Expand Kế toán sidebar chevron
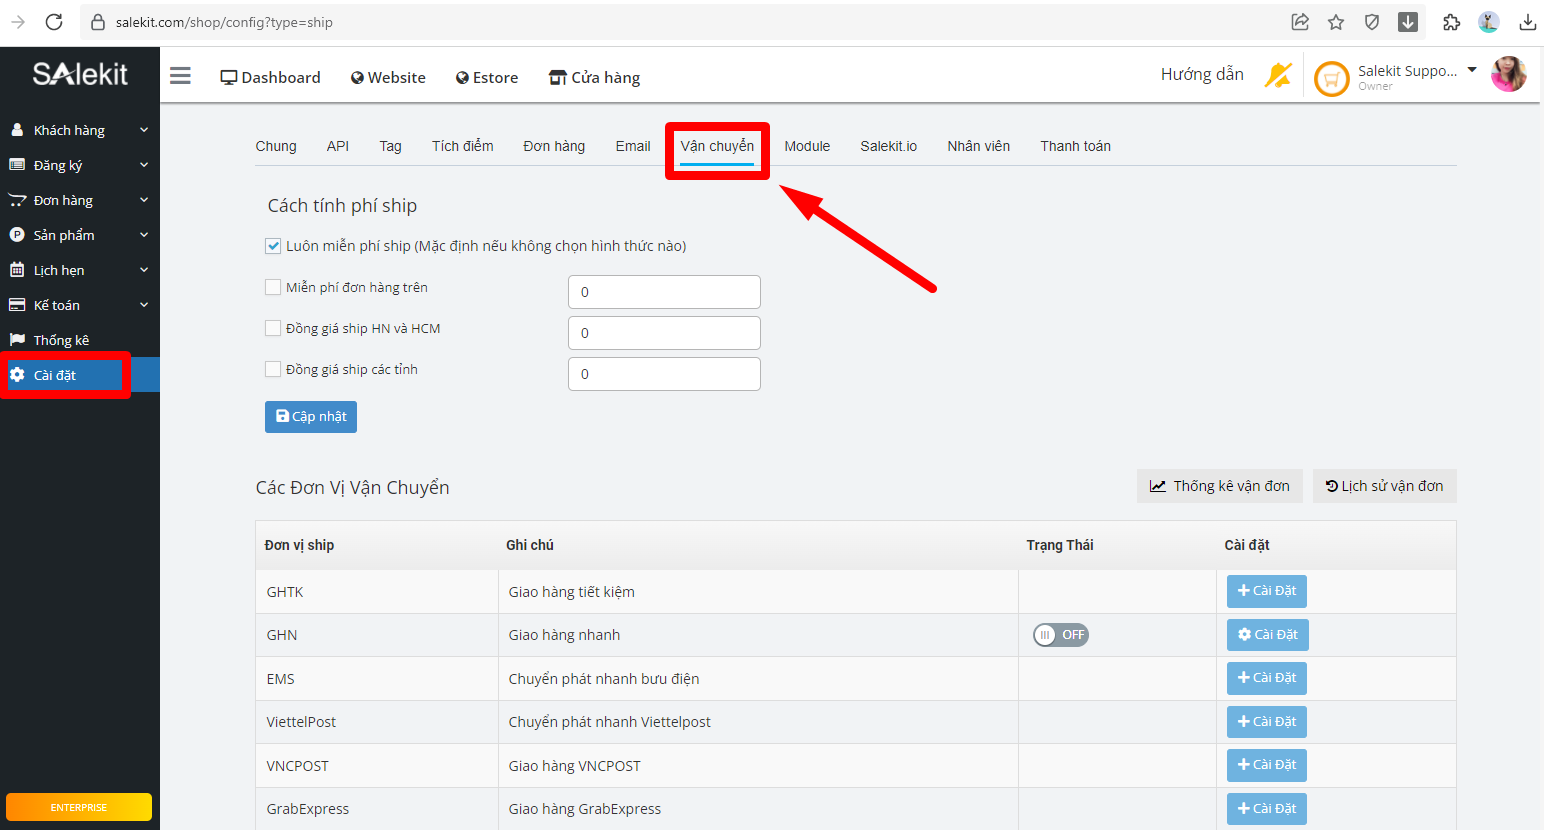This screenshot has width=1544, height=830. pos(144,305)
